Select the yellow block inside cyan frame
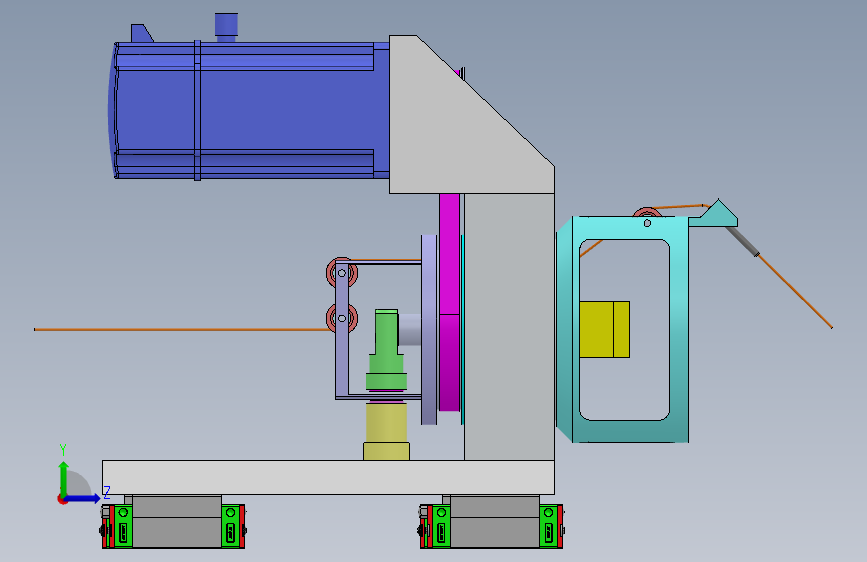The width and height of the screenshot is (867, 562). click(x=604, y=329)
